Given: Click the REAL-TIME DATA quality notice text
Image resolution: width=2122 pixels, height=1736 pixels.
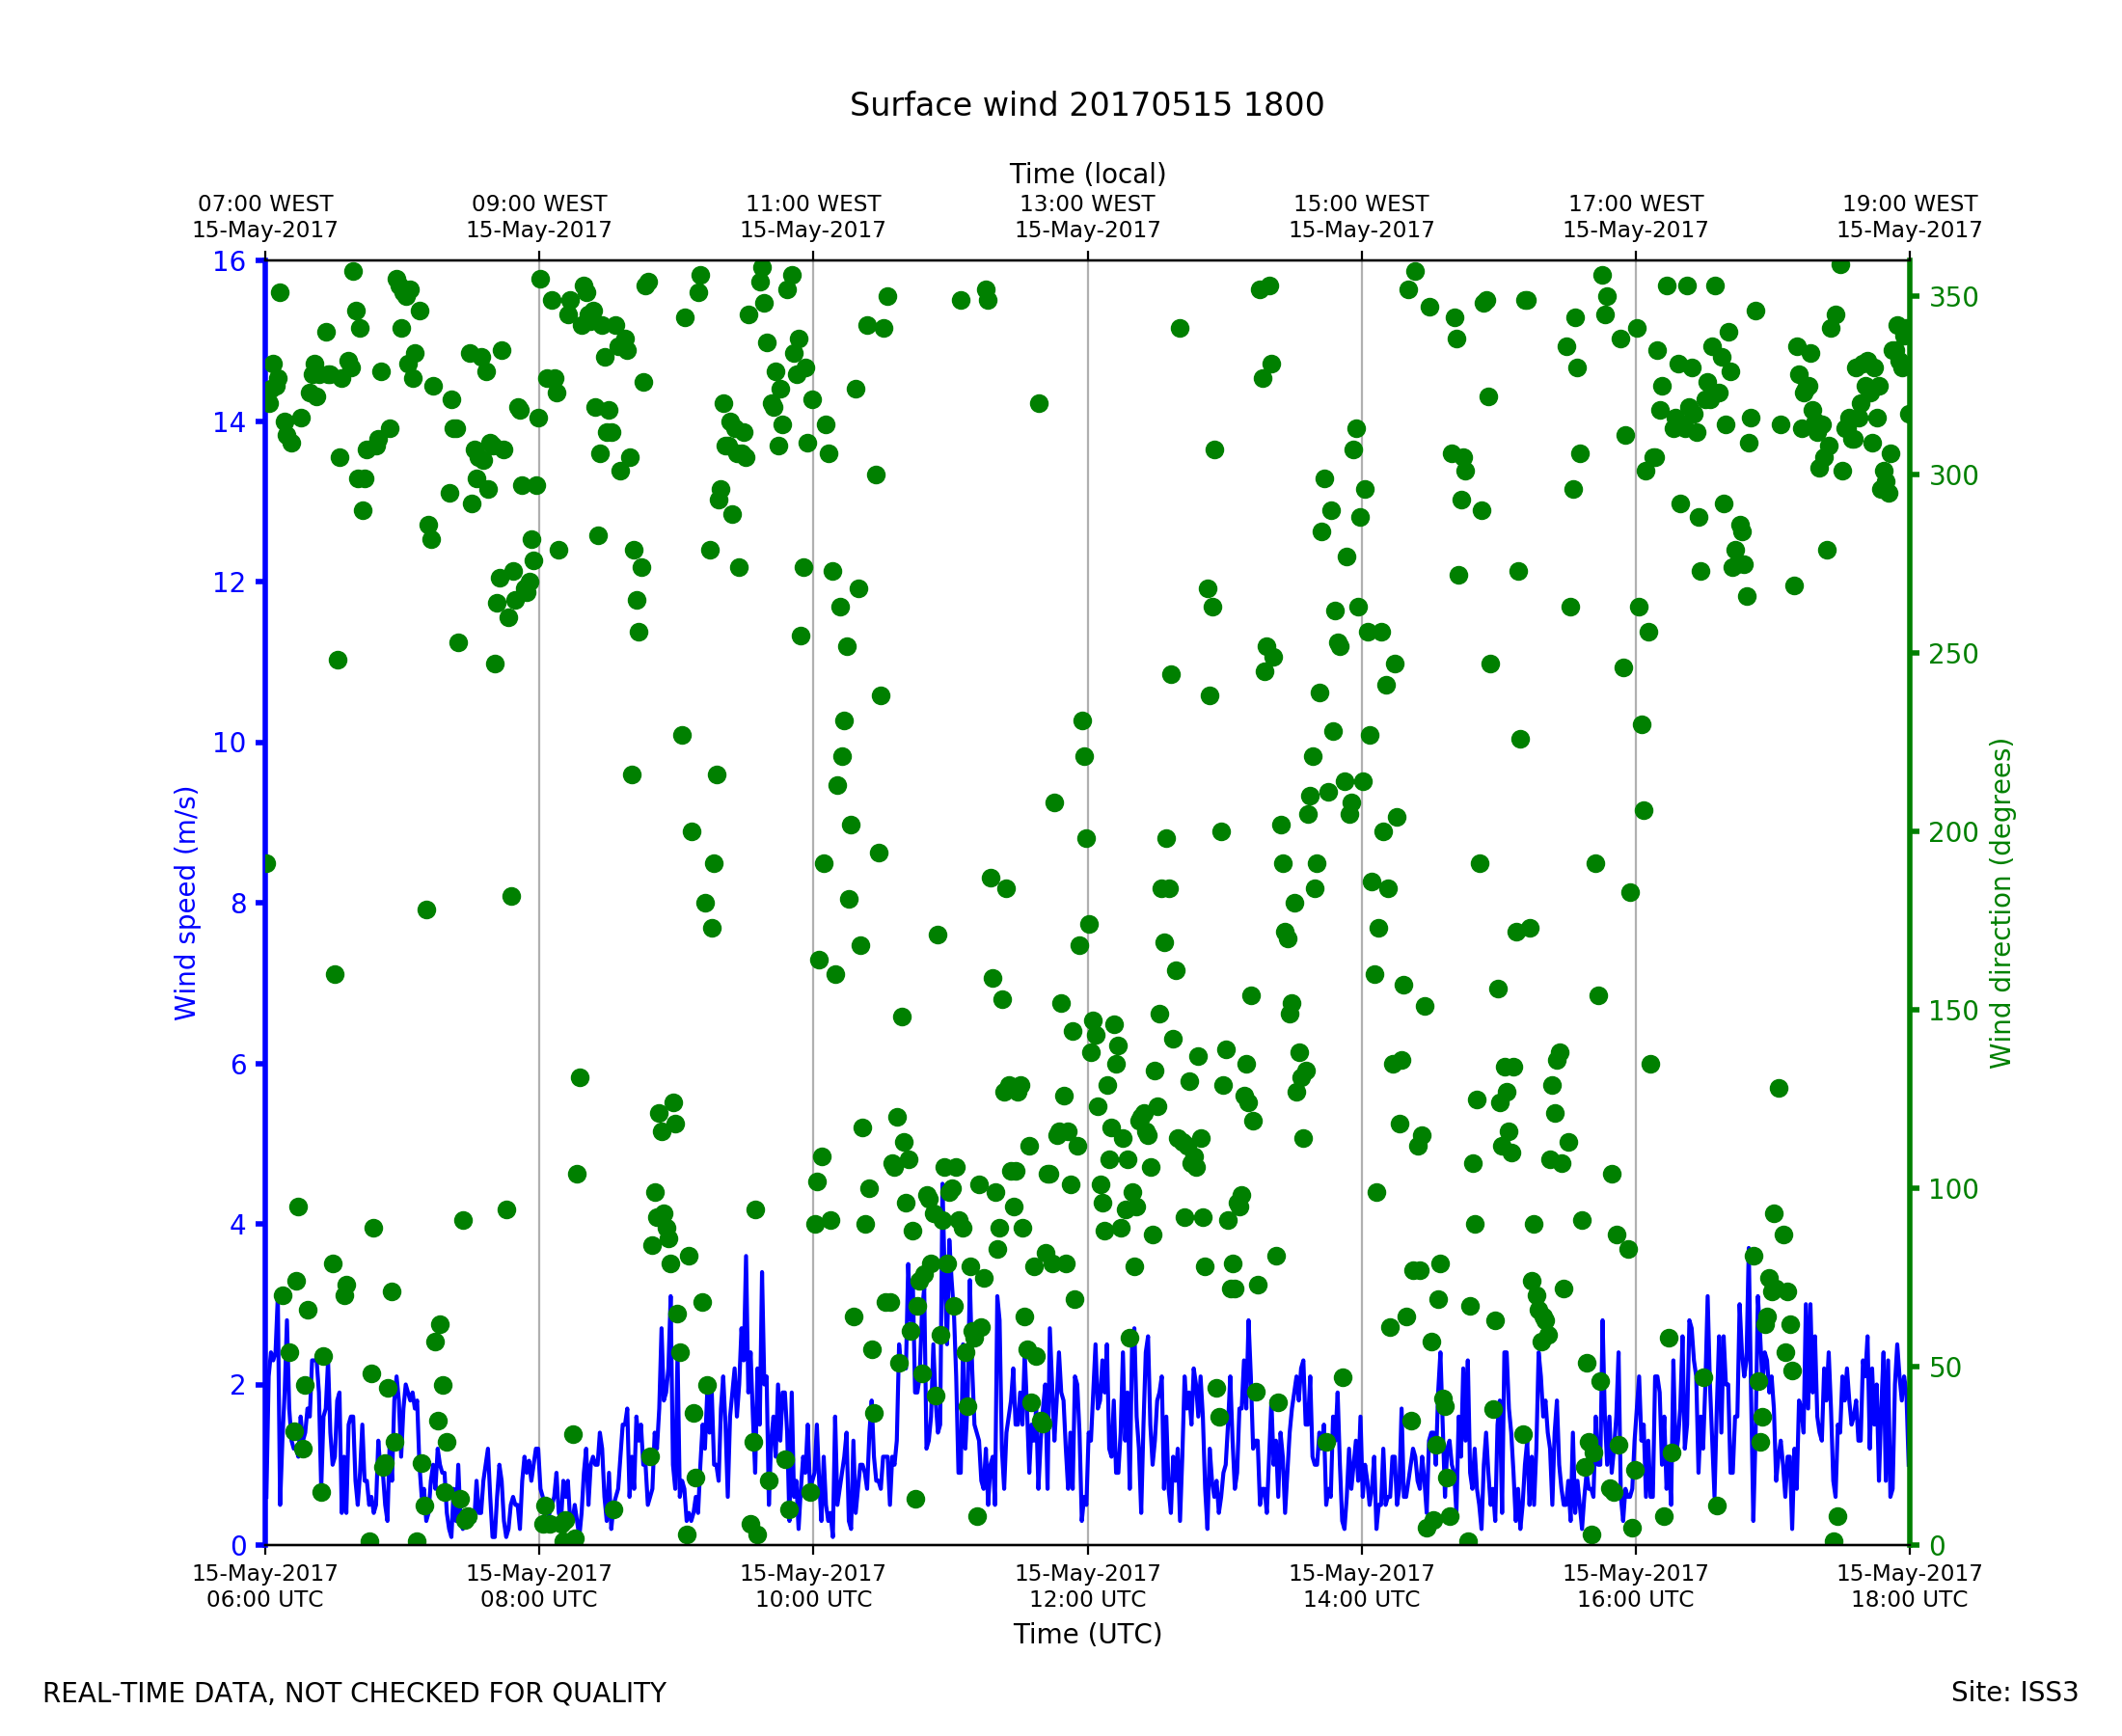Looking at the screenshot, I should click(354, 1694).
